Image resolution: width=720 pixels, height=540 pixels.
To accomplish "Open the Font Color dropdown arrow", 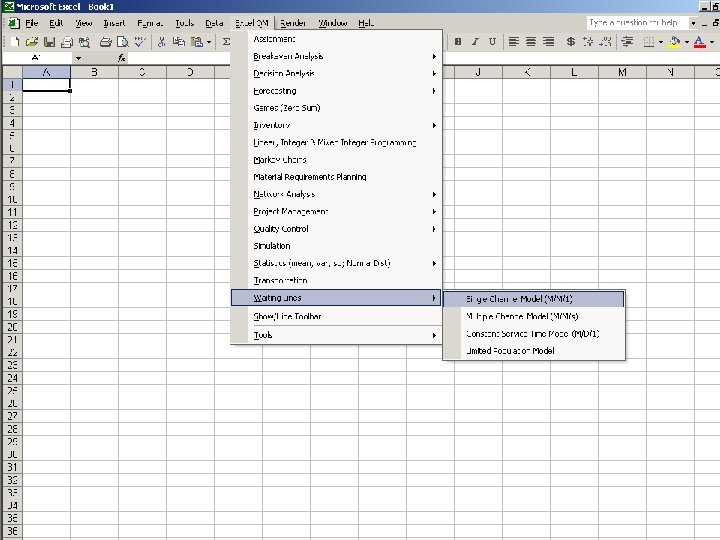I will tap(712, 42).
